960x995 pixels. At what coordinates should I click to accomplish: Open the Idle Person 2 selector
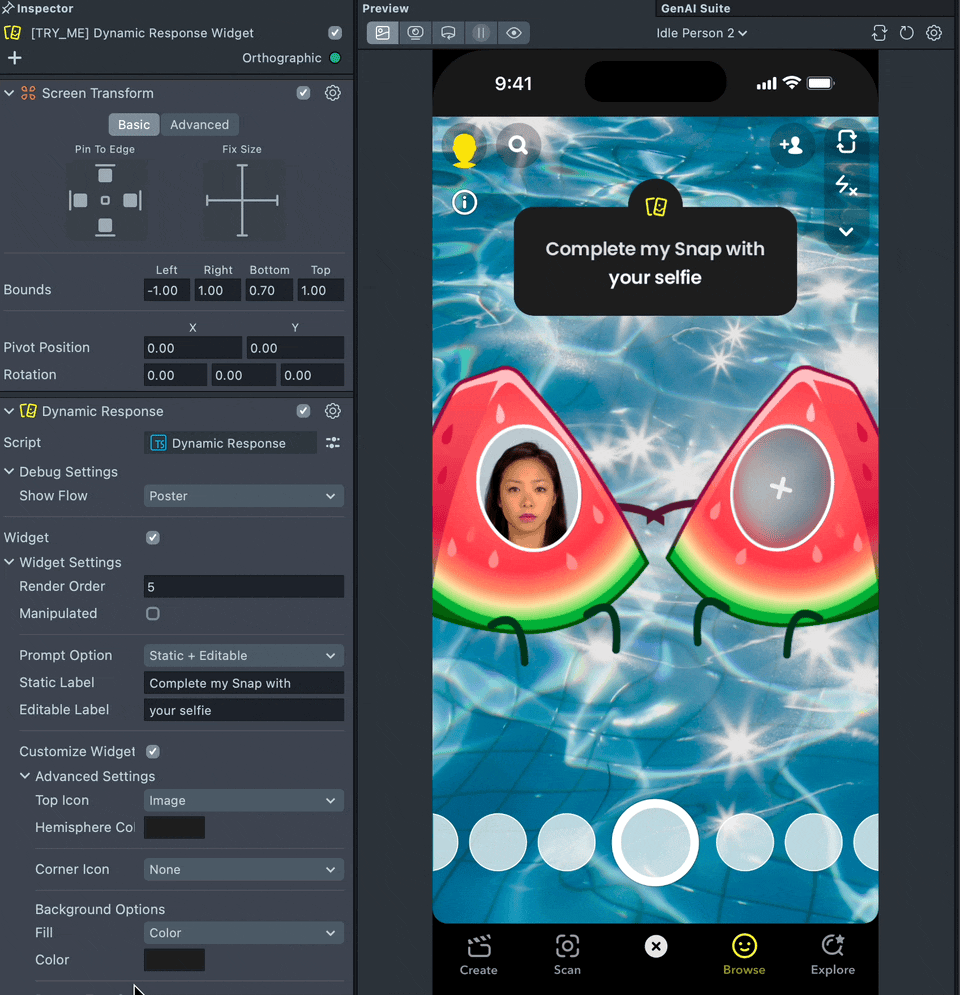point(702,33)
